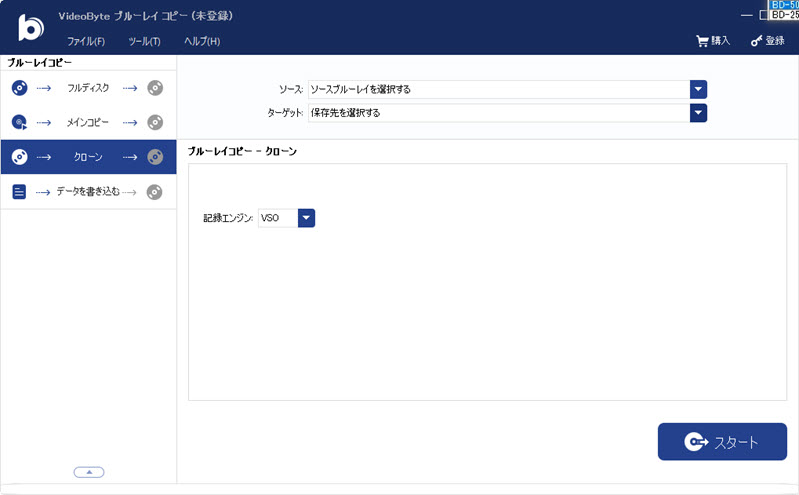Screen dimensions: 799x495
Task: Select the クローン copy mode
Action: coord(88,157)
